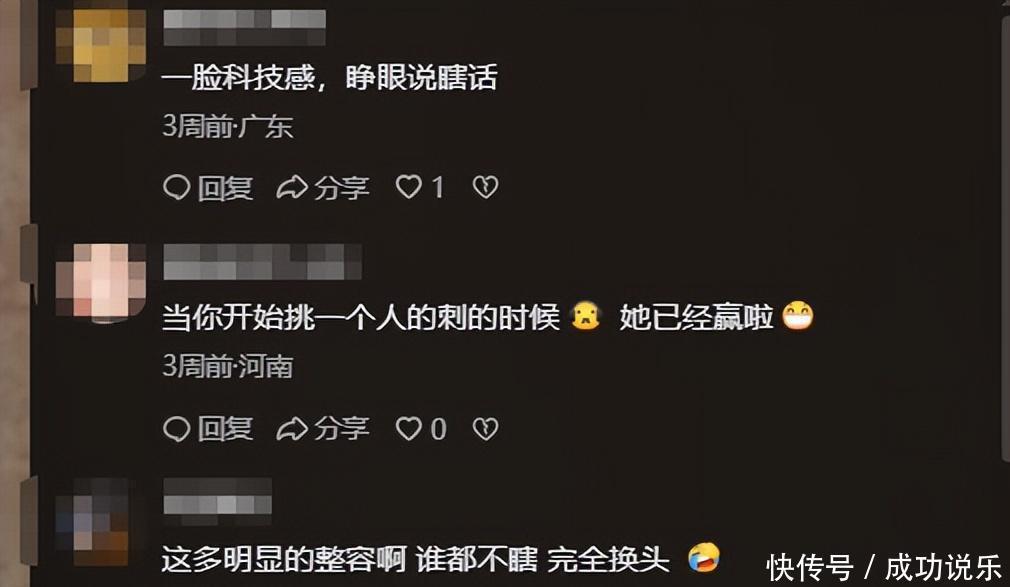
Task: Click reply bubble icon on Henan comment
Action: (x=176, y=428)
